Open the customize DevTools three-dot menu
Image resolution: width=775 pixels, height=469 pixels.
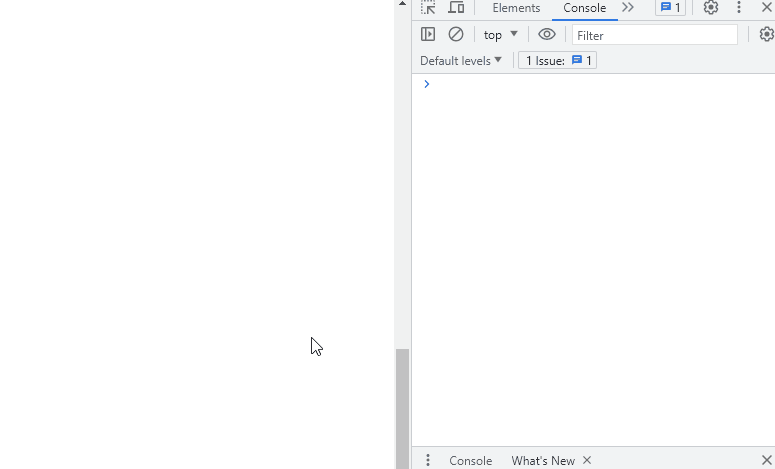pos(739,7)
